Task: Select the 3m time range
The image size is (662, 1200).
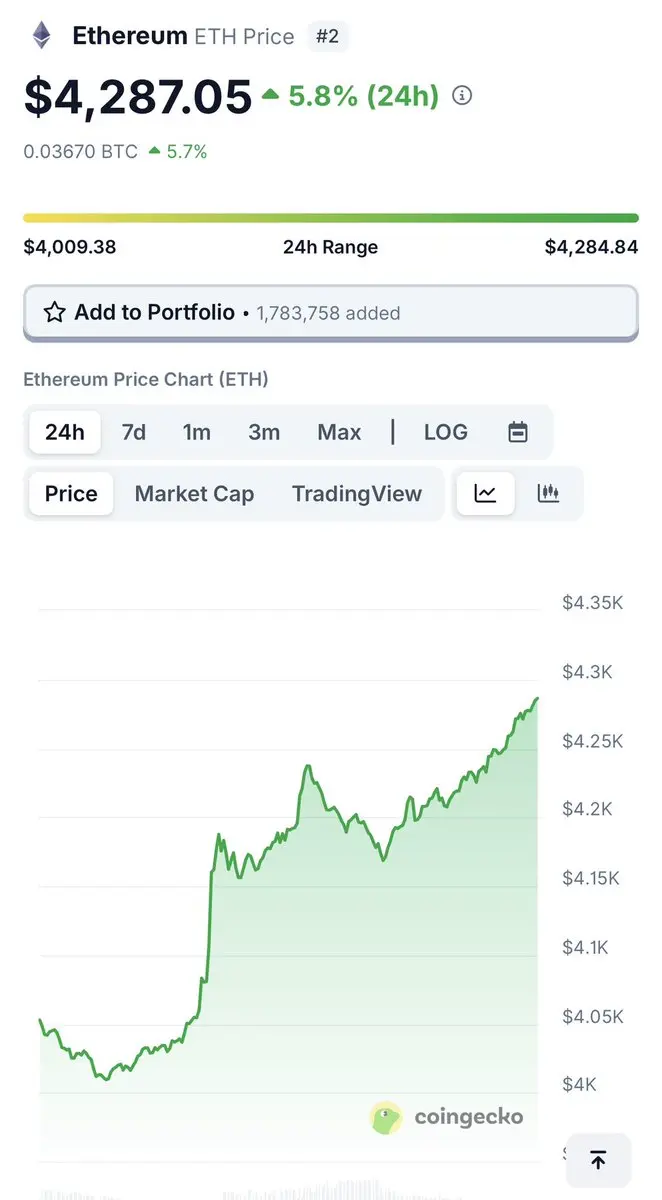Action: [264, 432]
